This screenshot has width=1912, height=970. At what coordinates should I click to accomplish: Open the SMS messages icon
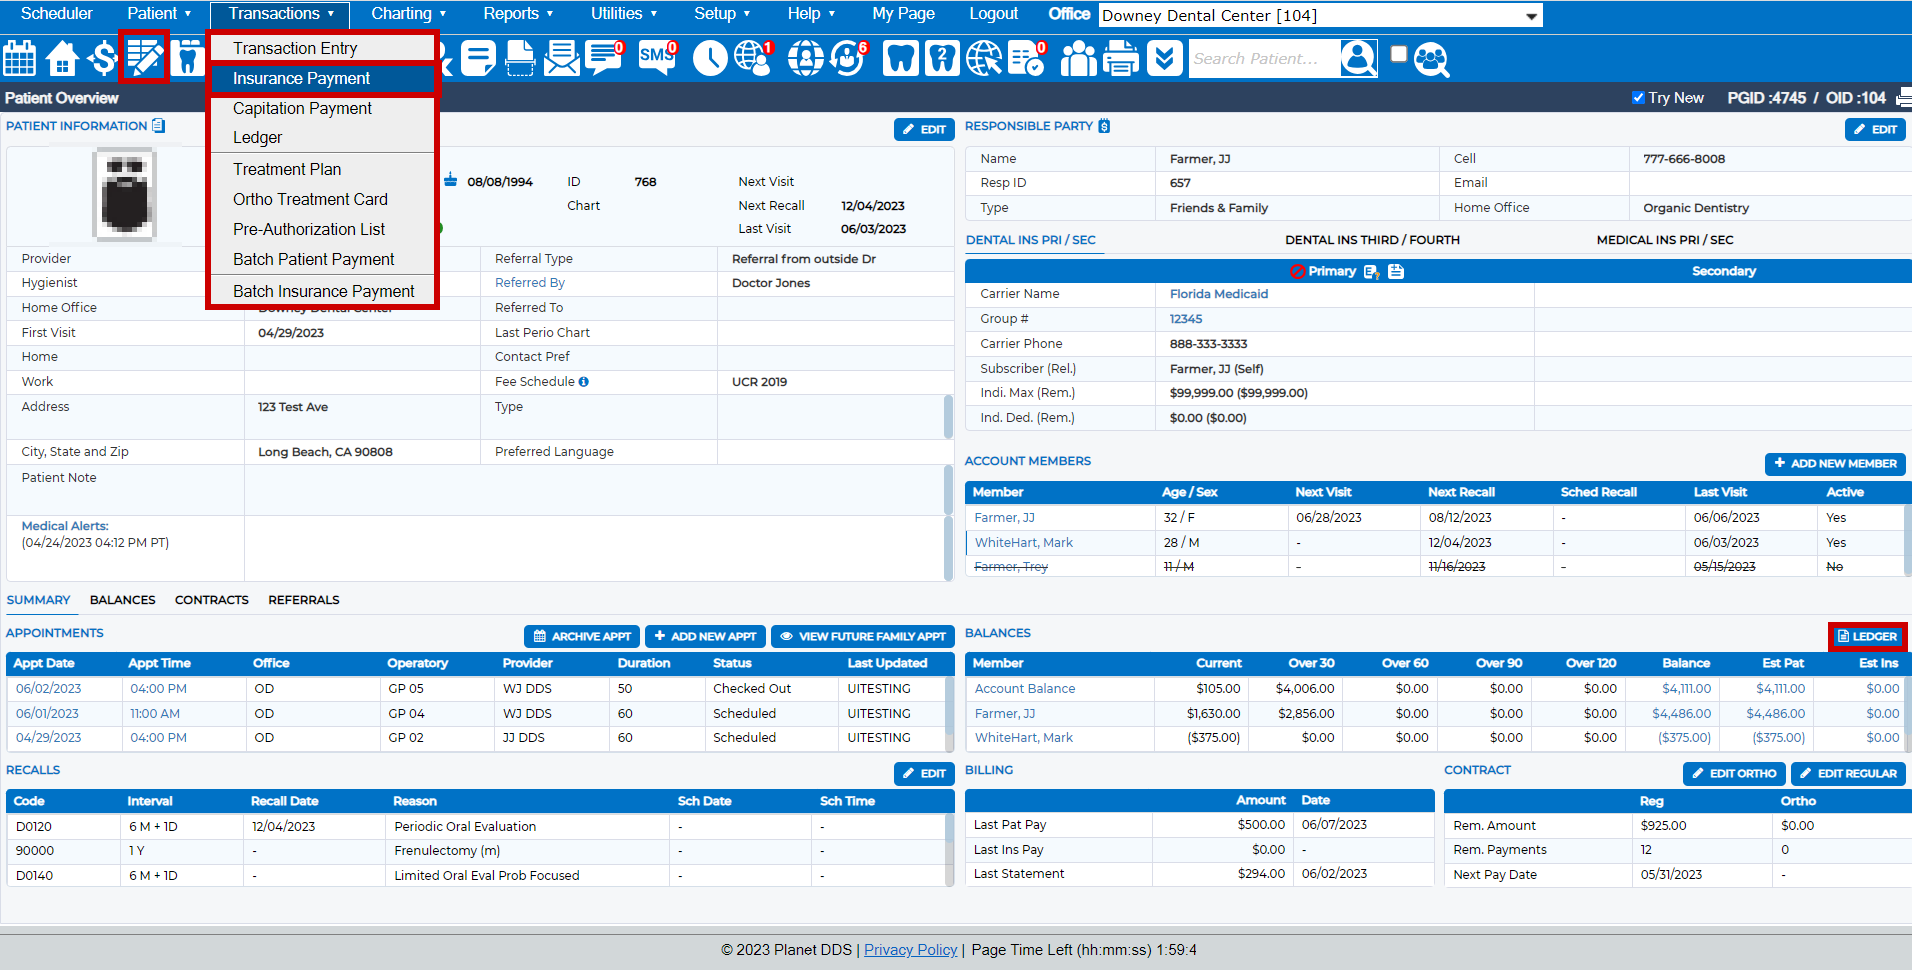(656, 57)
